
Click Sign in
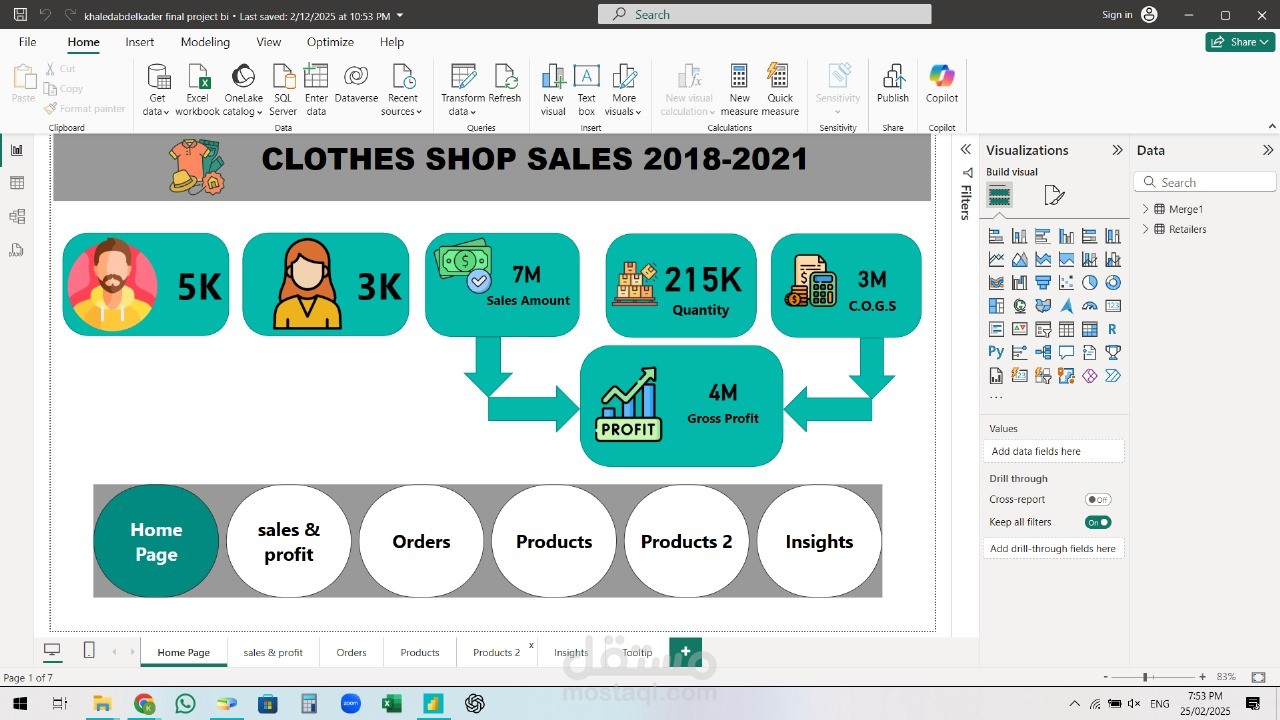(x=1117, y=15)
